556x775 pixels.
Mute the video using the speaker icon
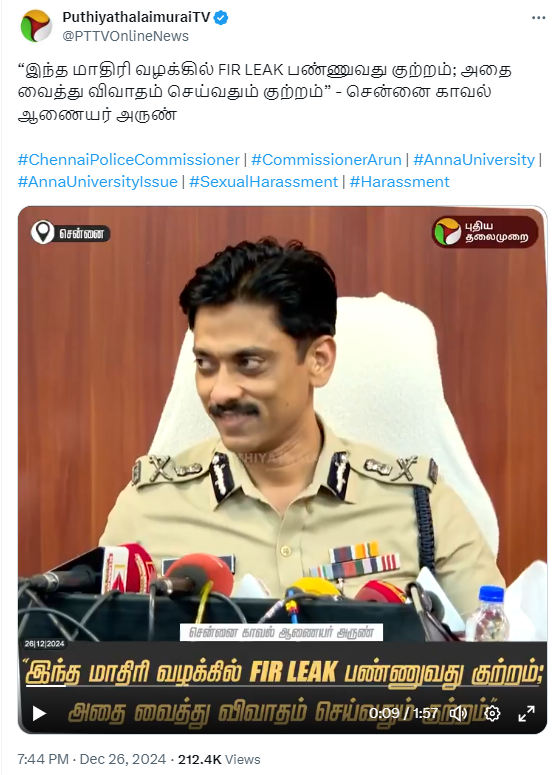coord(458,713)
